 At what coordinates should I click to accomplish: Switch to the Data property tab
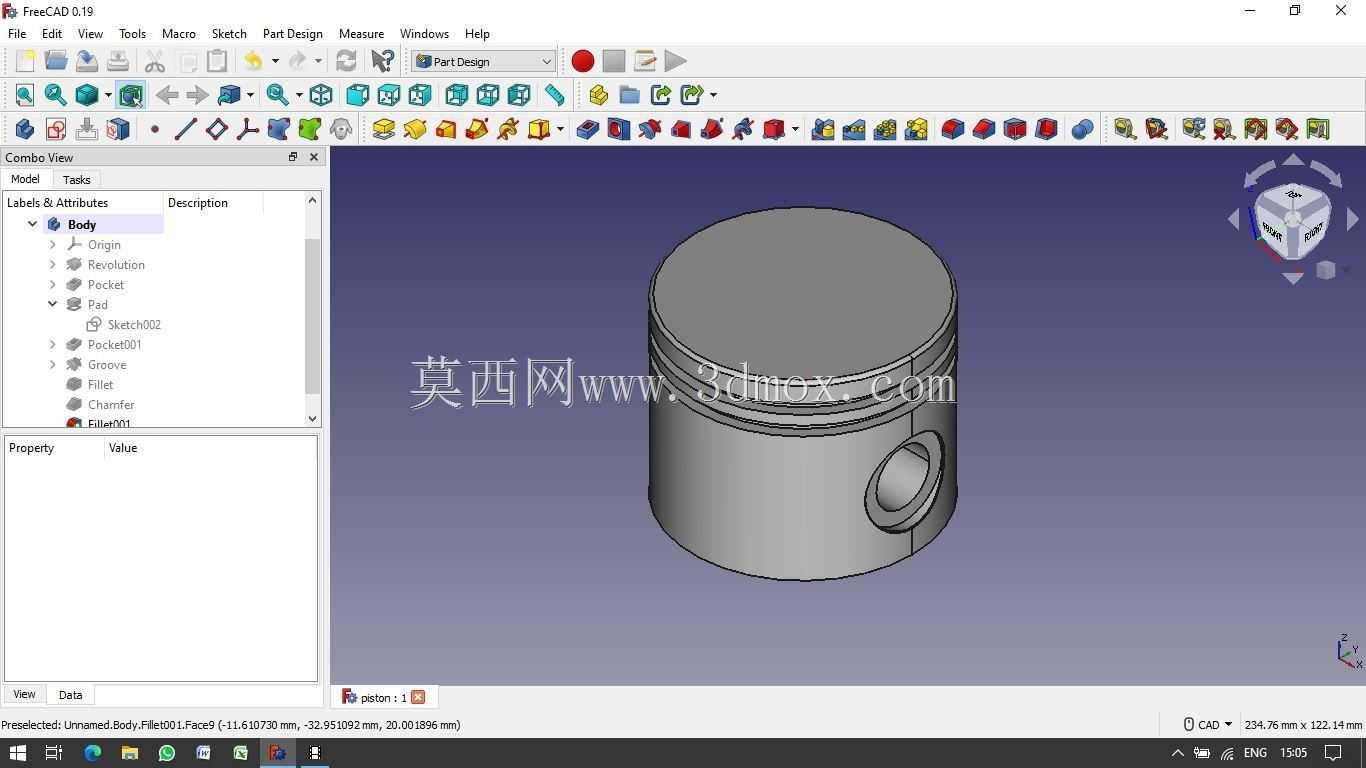pos(70,694)
